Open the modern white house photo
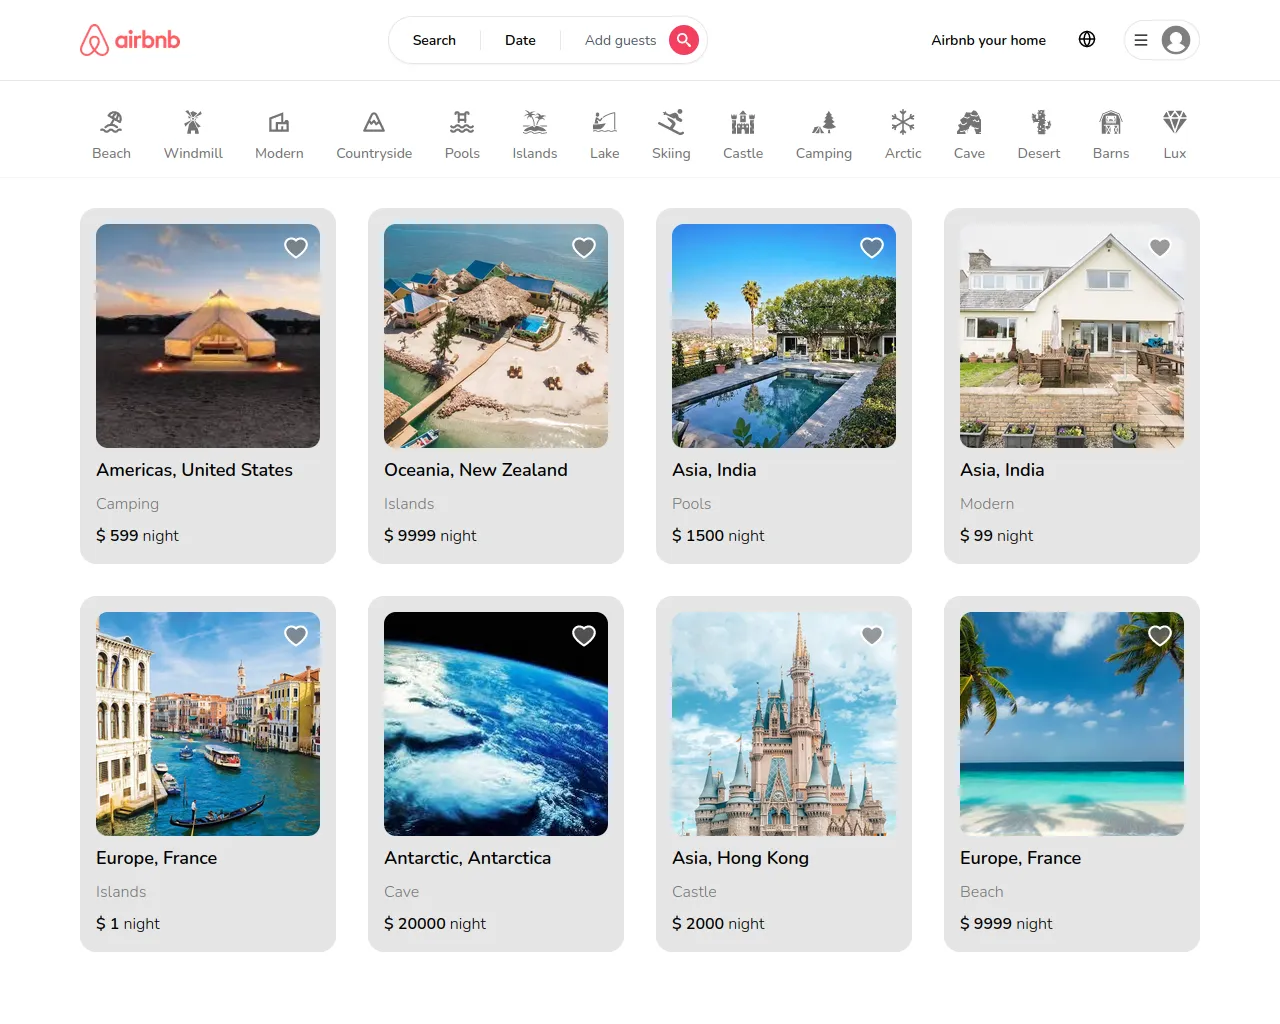This screenshot has height=1024, width=1280. pyautogui.click(x=1072, y=336)
